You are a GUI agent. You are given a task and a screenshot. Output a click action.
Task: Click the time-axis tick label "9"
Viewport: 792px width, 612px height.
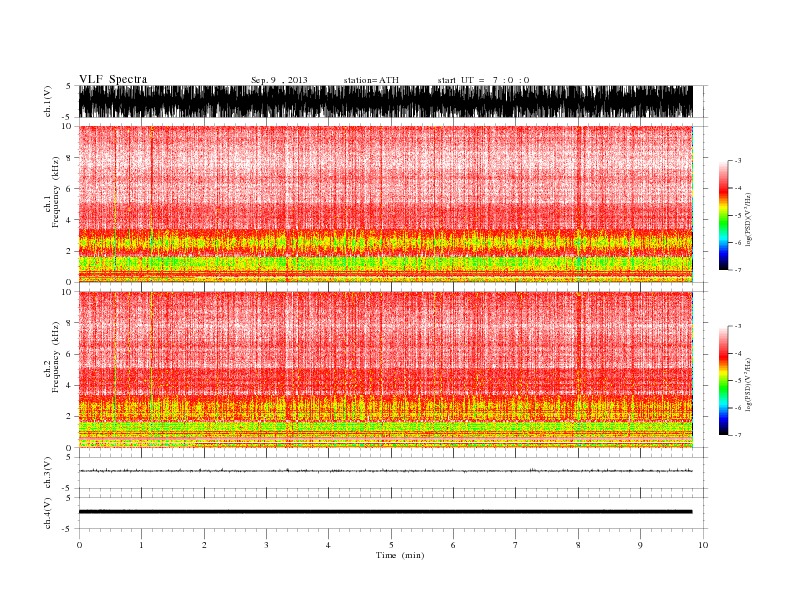point(640,545)
